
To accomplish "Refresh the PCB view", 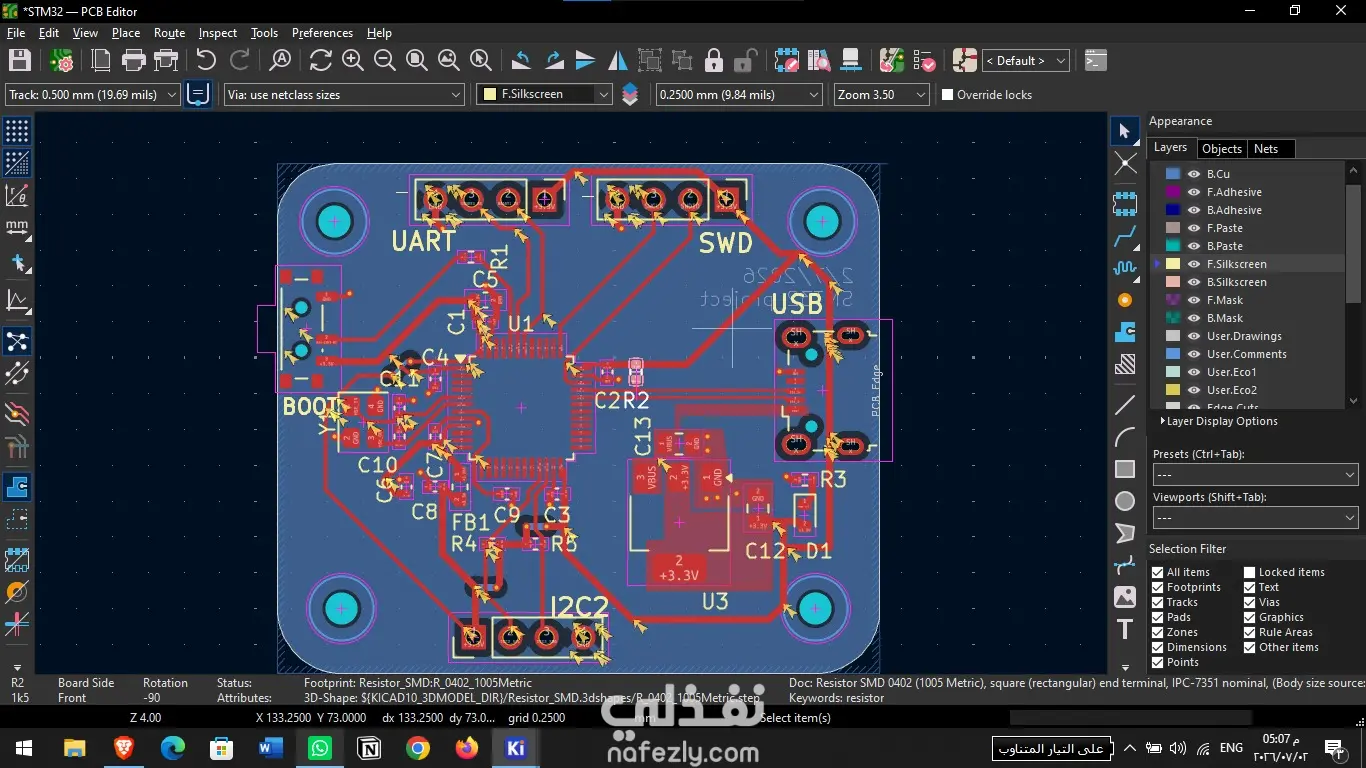I will pyautogui.click(x=320, y=61).
